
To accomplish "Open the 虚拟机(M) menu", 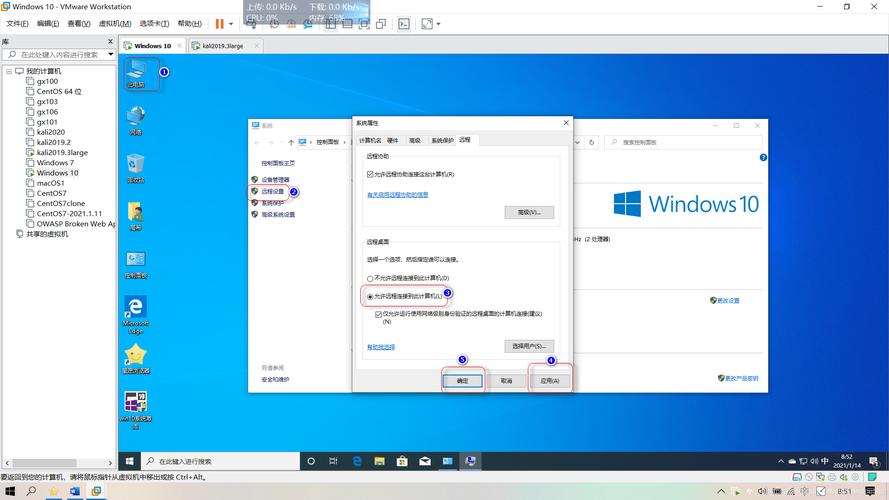I will click(x=115, y=23).
